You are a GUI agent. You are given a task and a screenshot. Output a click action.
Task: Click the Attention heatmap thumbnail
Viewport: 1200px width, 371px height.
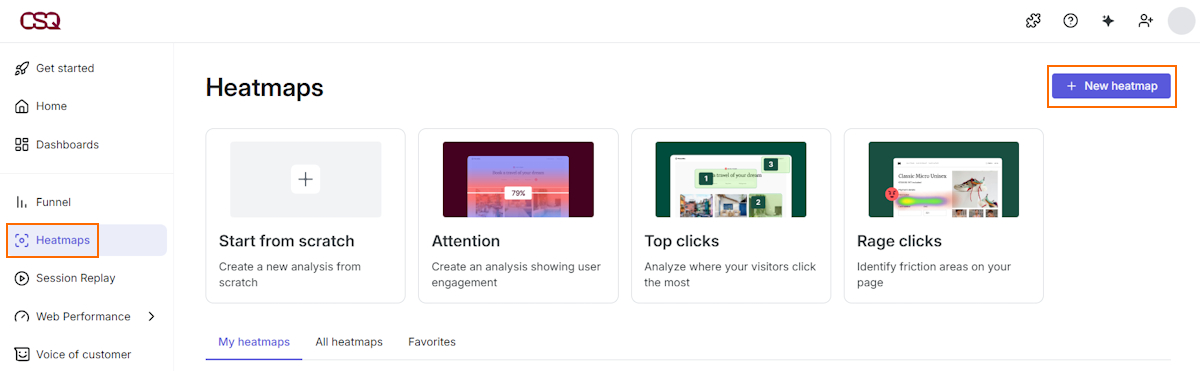(518, 179)
